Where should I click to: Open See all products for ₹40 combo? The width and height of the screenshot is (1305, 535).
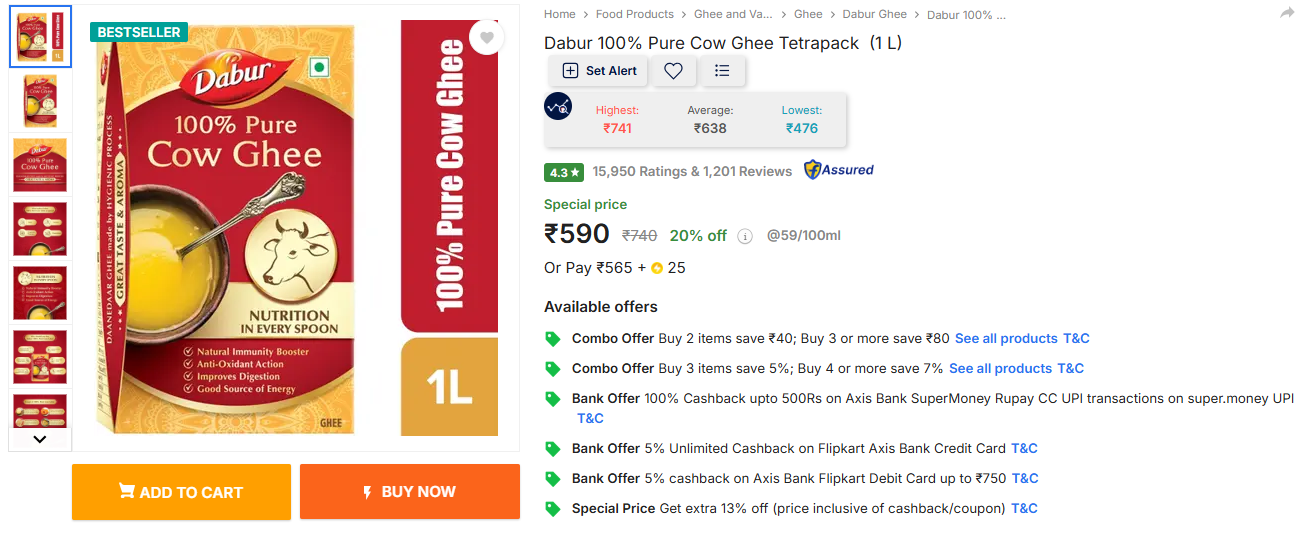click(1006, 338)
